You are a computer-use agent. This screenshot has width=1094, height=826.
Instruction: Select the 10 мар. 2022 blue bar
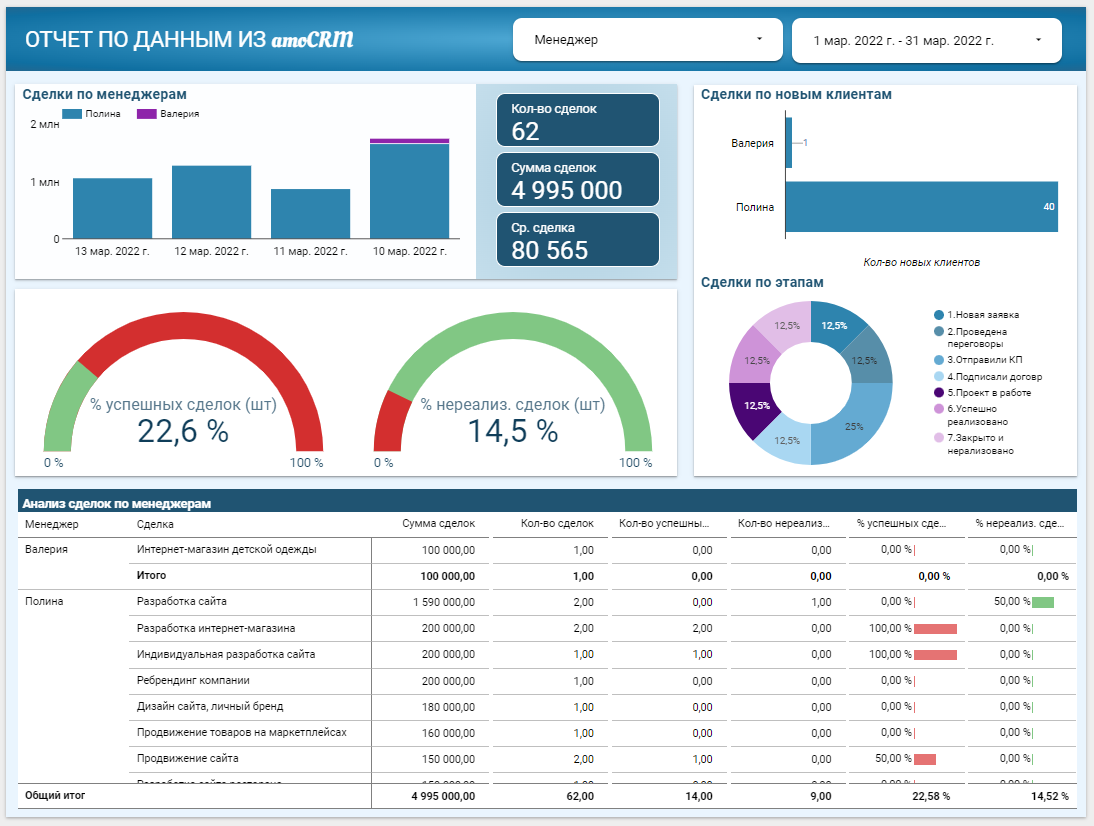[x=410, y=191]
